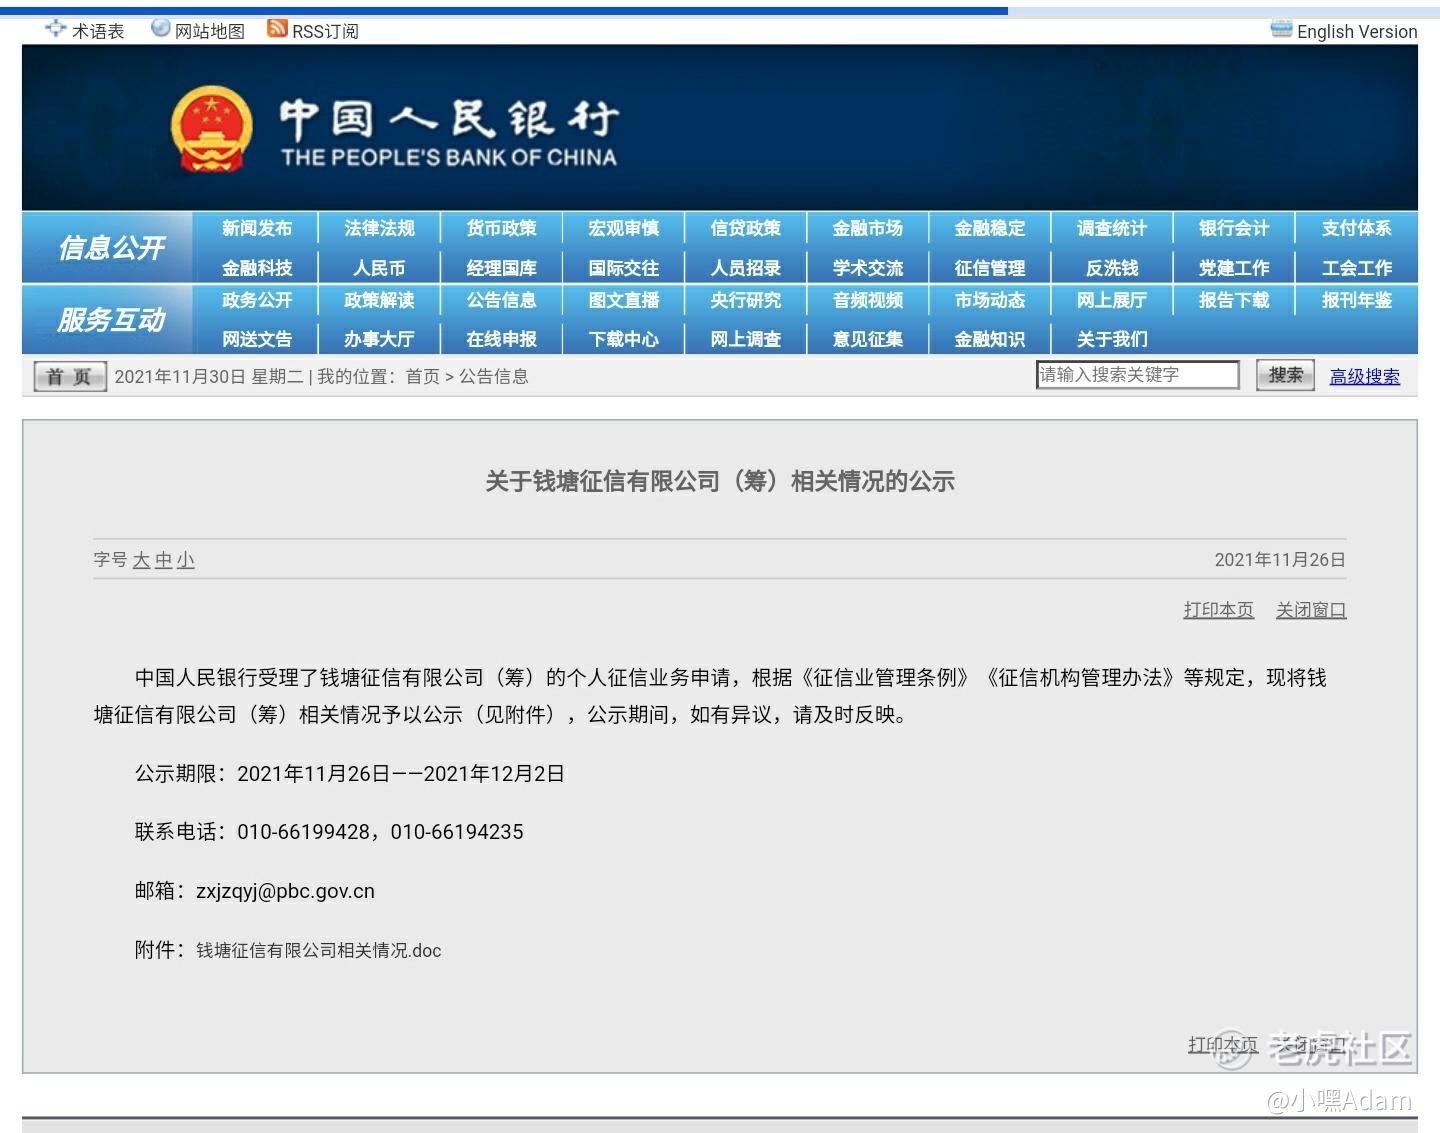Open the 高级搜索 advanced search link
Viewport: 1440px width, 1133px height.
click(1365, 377)
